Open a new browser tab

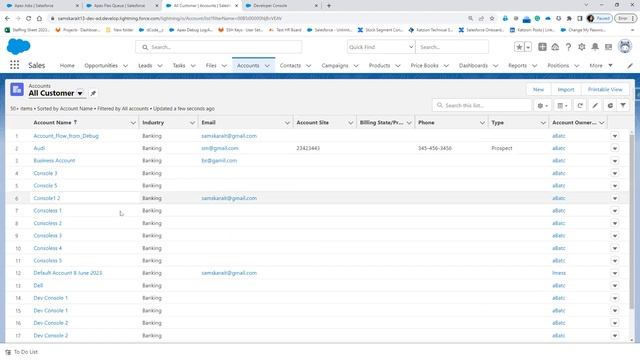[x=329, y=6]
